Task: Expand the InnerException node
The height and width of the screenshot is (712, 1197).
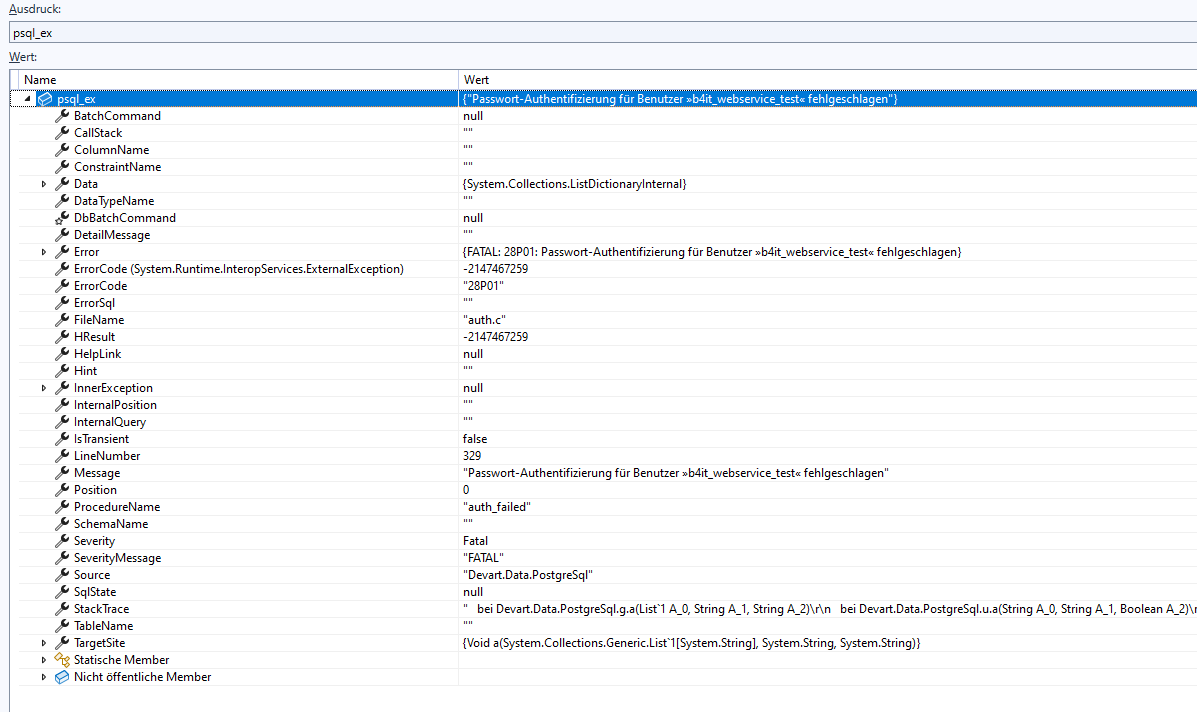Action: click(x=43, y=388)
